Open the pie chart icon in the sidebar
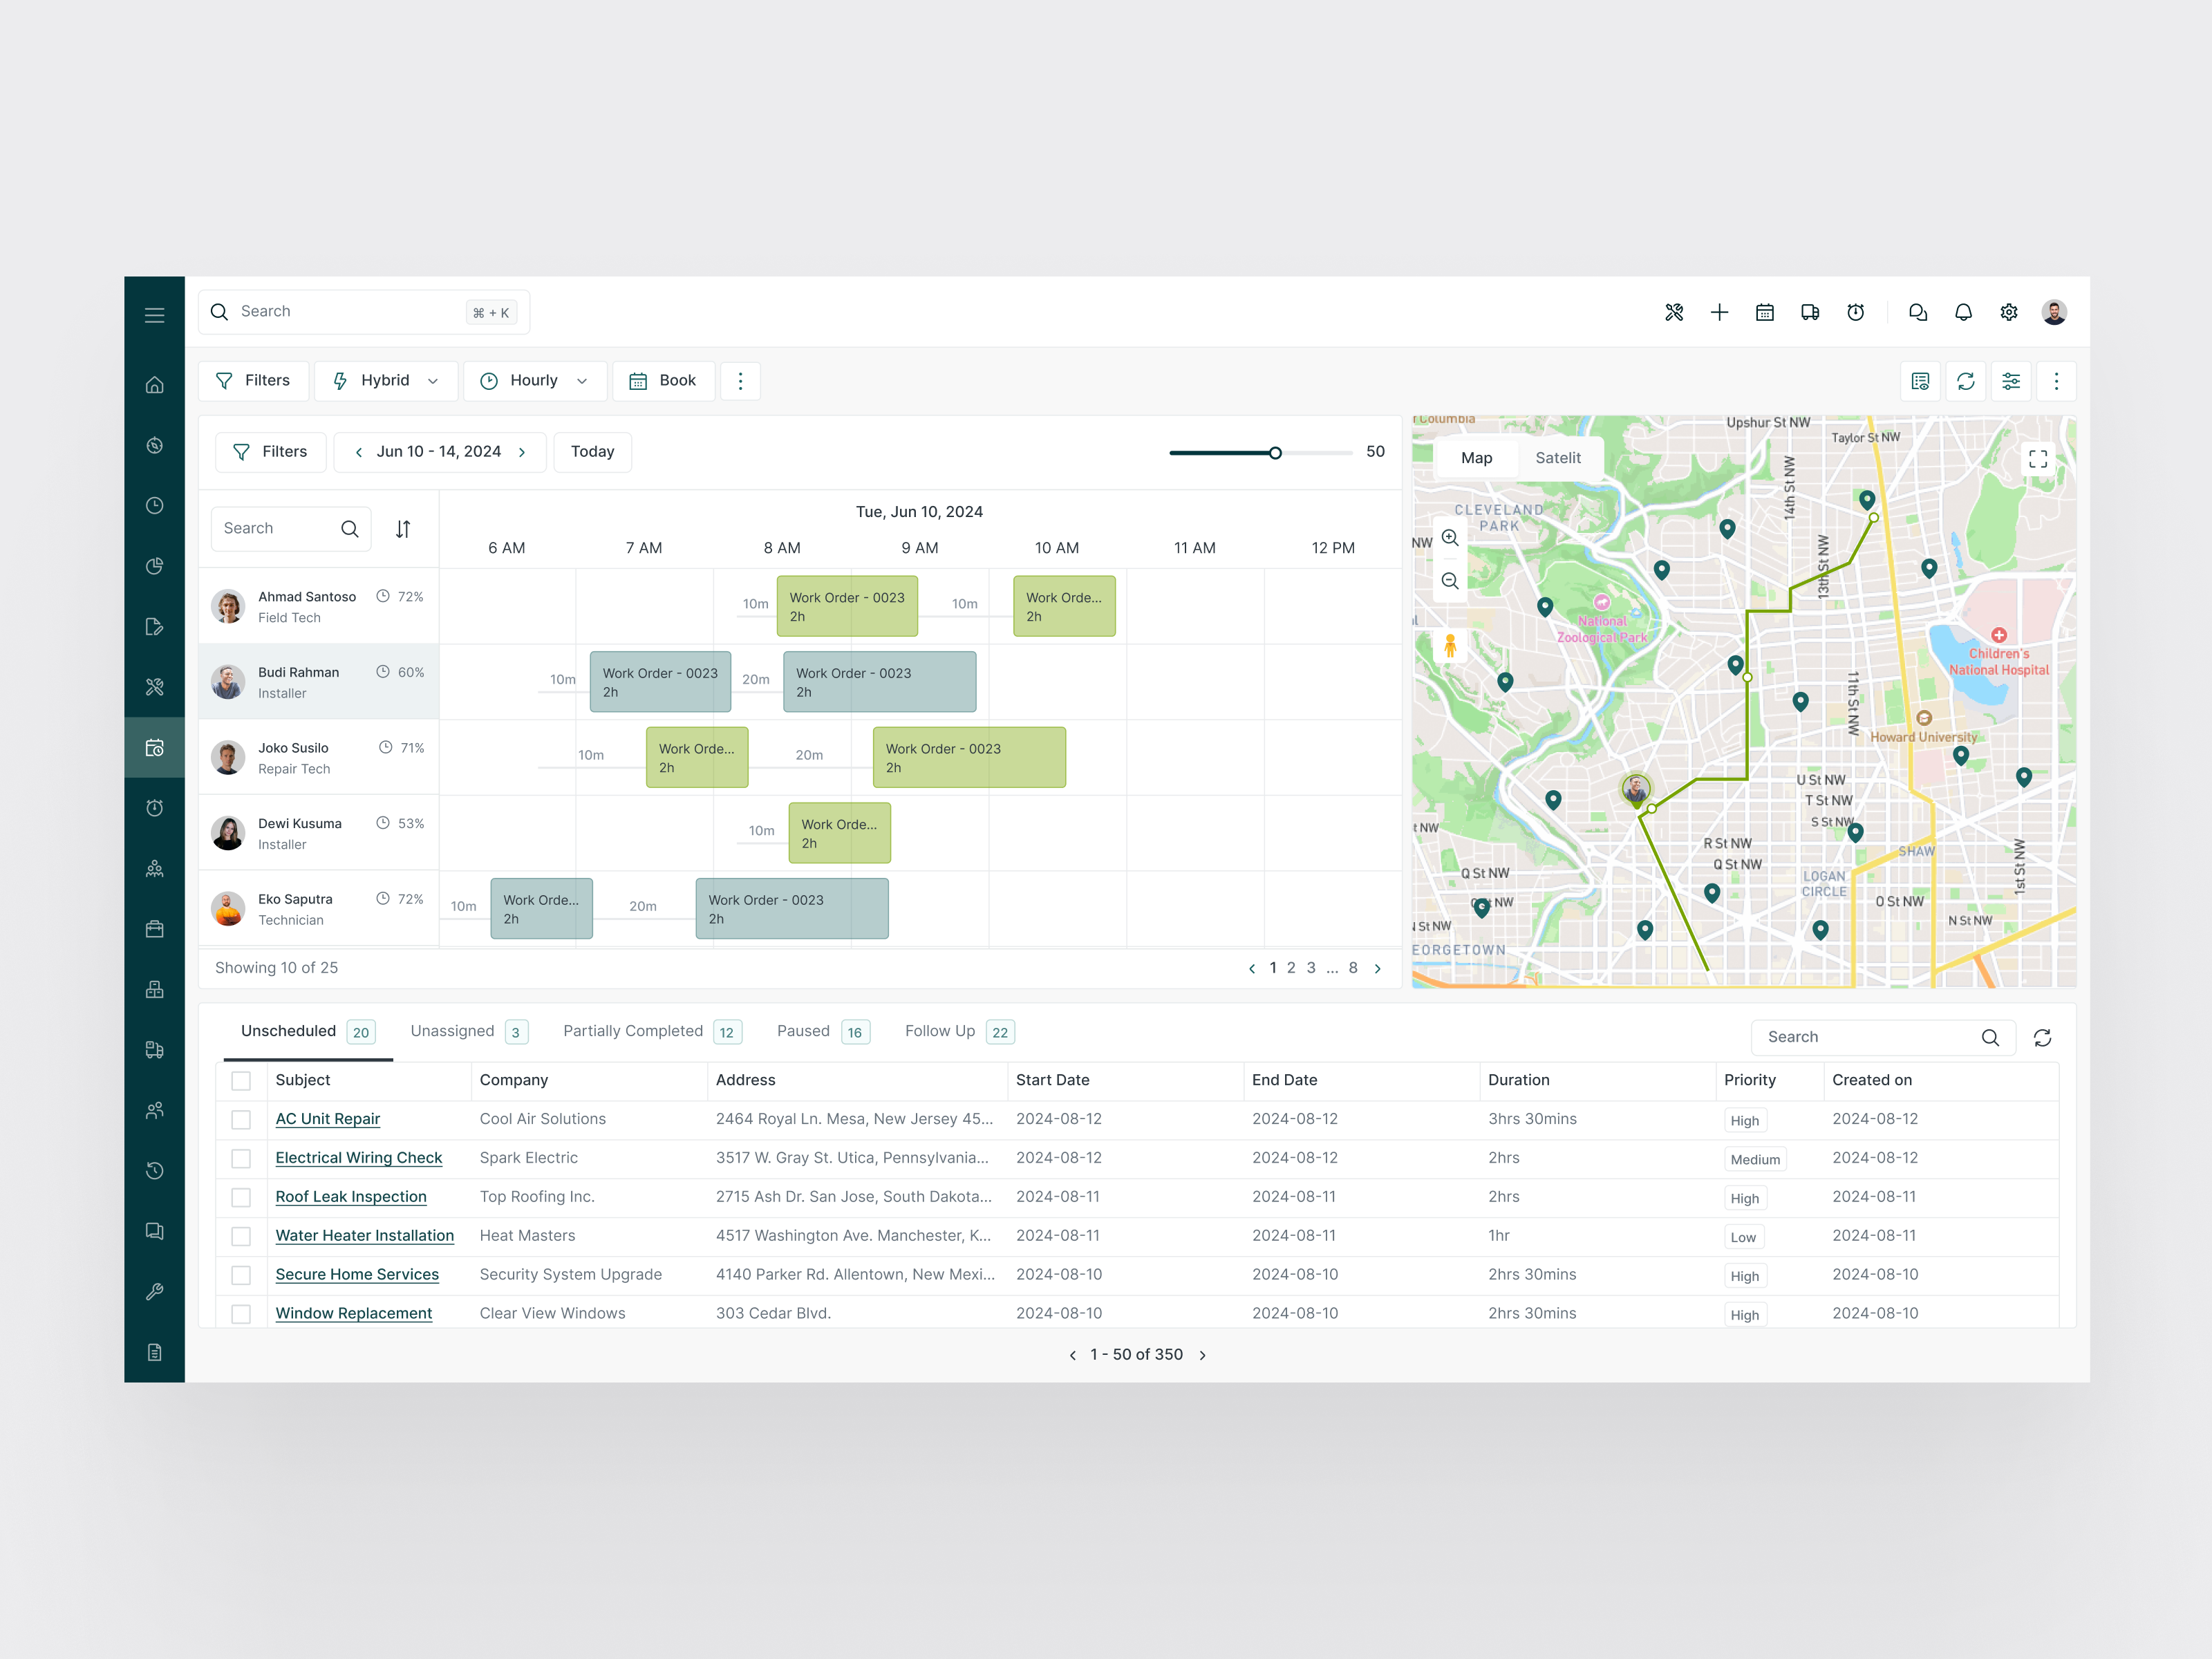 coord(155,566)
